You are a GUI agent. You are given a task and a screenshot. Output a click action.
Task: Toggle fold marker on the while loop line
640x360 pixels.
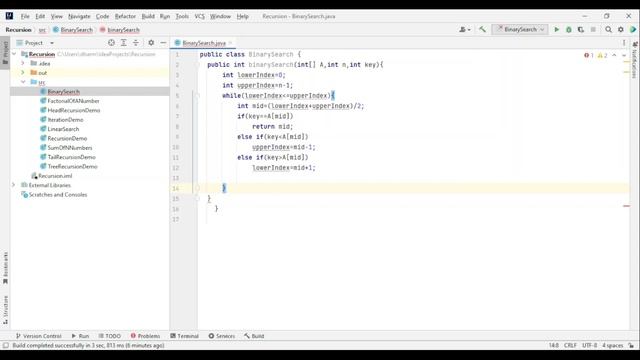[x=197, y=96]
